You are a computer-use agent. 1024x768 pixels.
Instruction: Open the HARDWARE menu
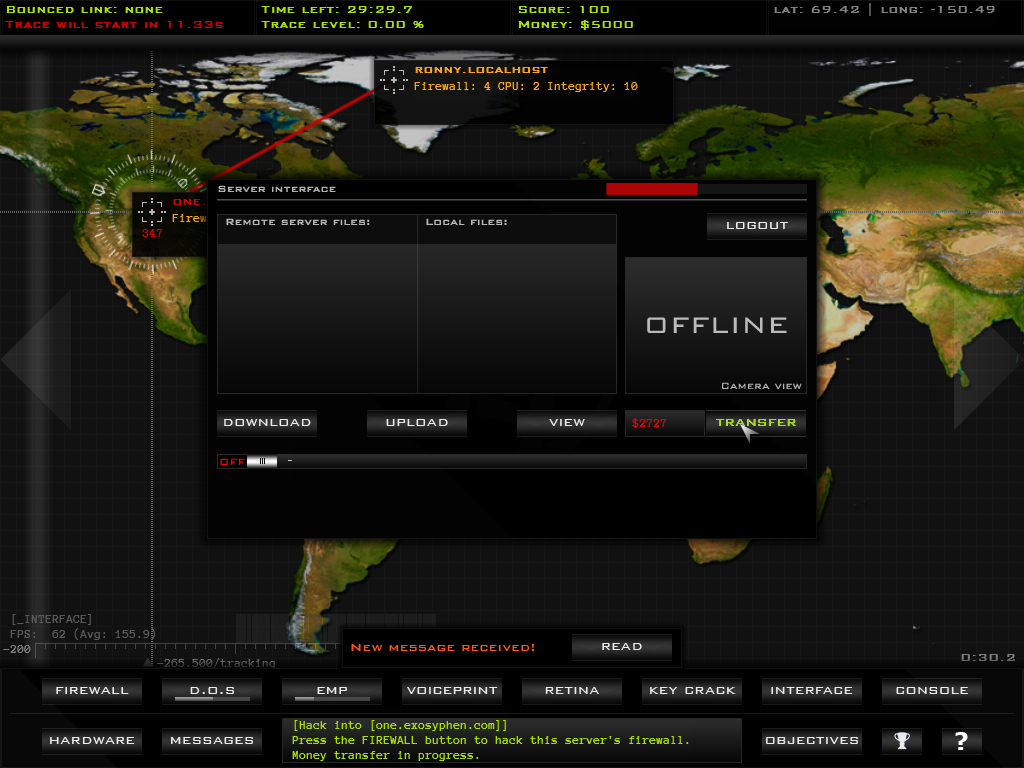pos(92,741)
